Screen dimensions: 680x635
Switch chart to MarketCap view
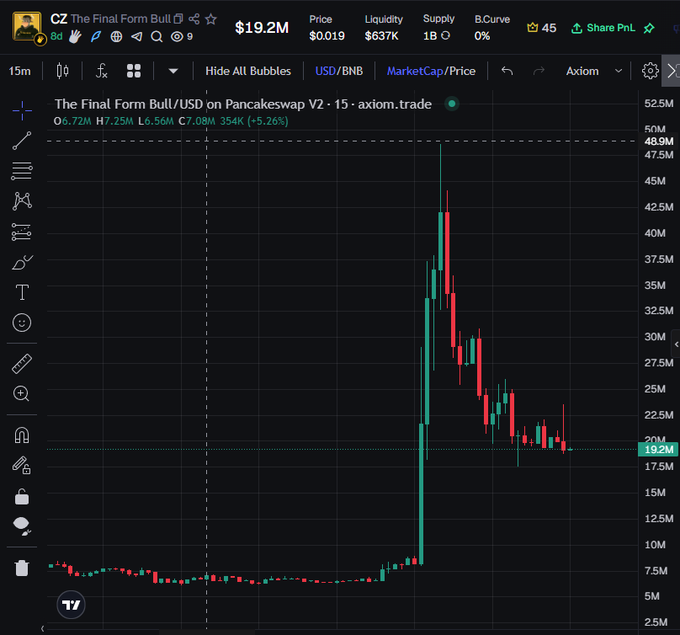415,71
